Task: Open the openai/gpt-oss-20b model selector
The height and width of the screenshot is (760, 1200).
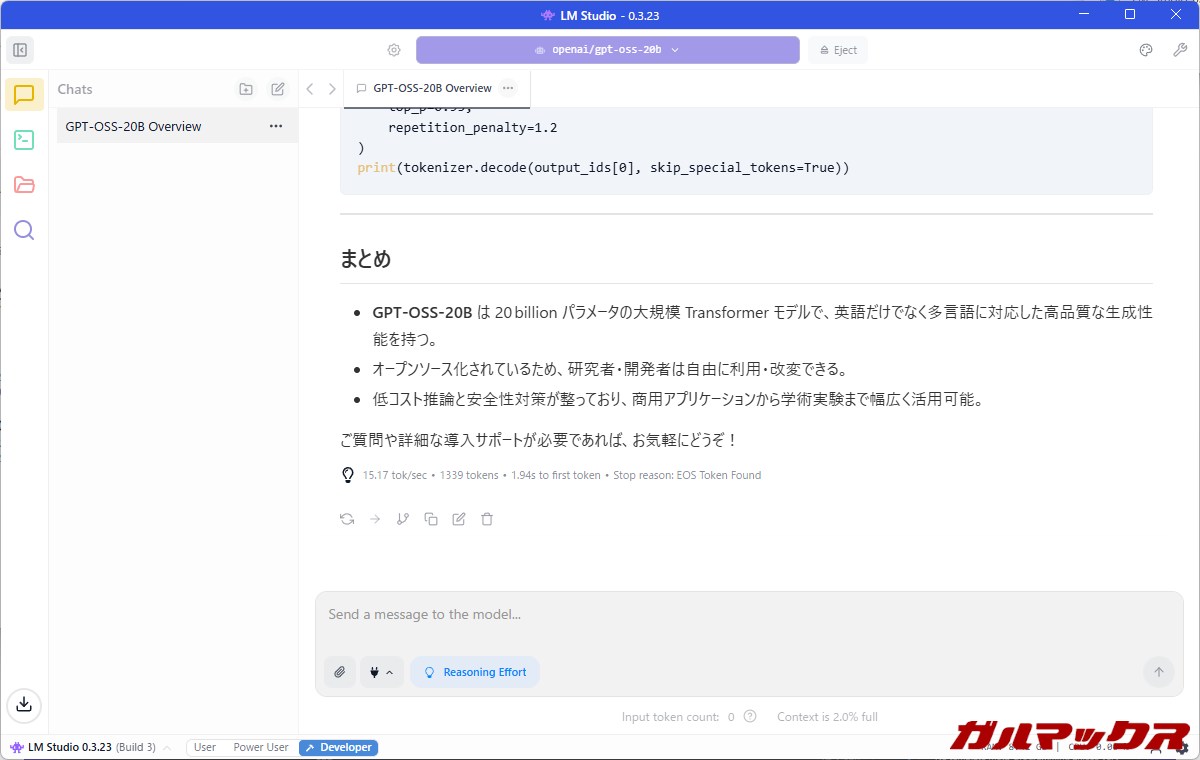Action: click(x=608, y=50)
